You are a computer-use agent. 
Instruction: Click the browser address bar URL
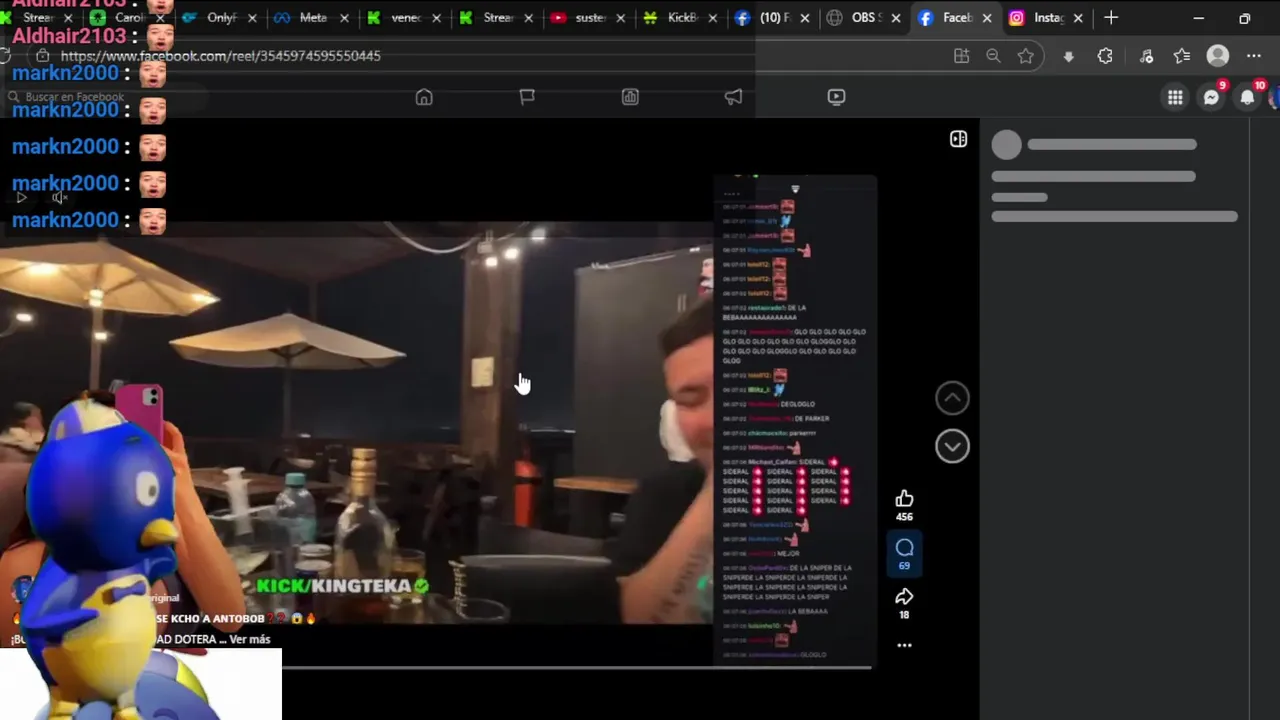pos(220,56)
